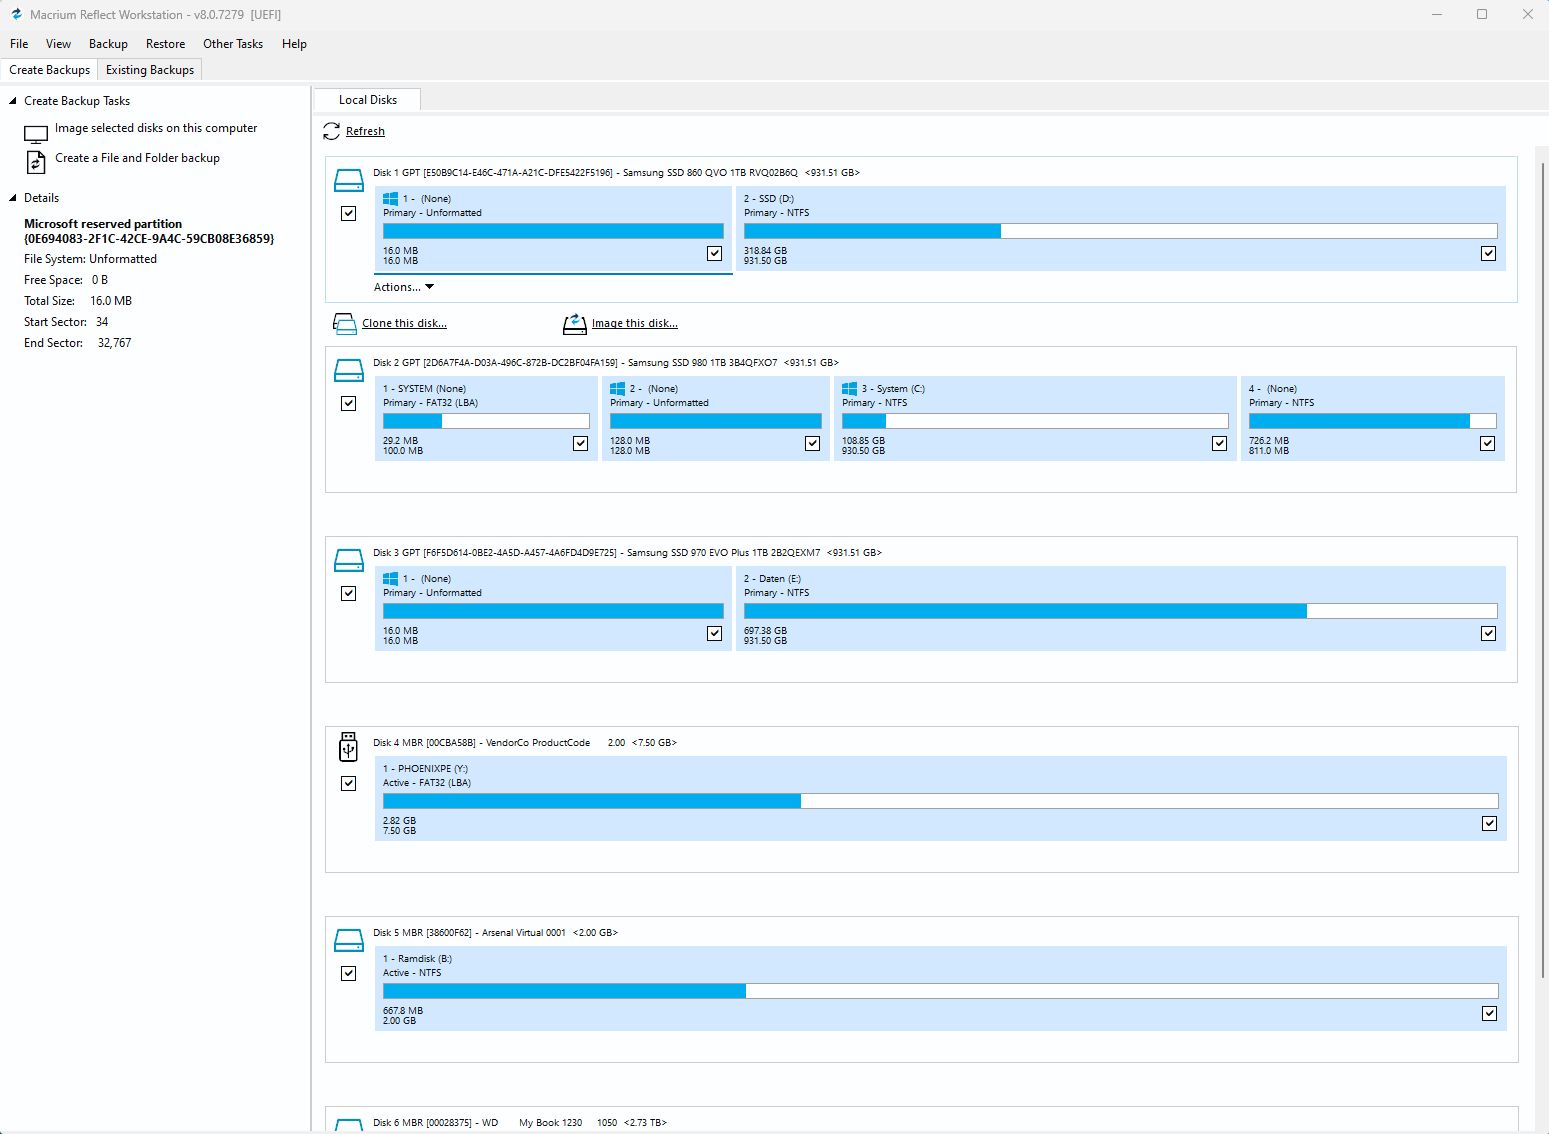Select the Disk 3 drive icon
This screenshot has height=1134, width=1549.
click(x=348, y=560)
